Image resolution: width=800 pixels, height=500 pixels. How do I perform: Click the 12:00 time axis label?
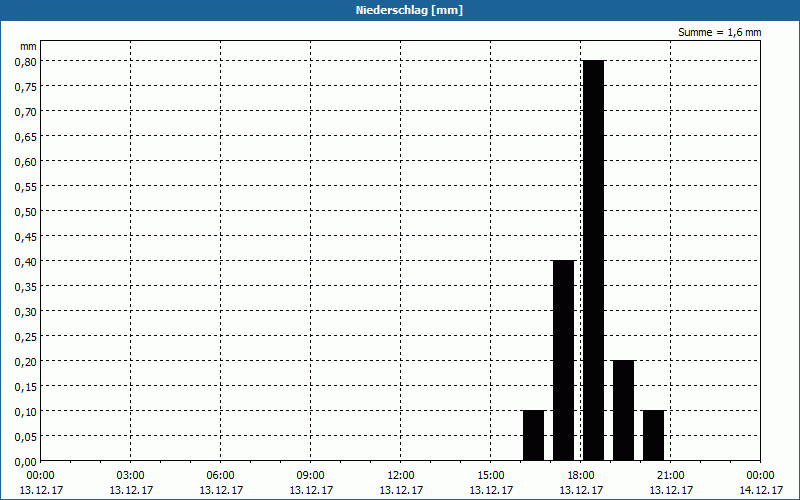click(x=401, y=476)
